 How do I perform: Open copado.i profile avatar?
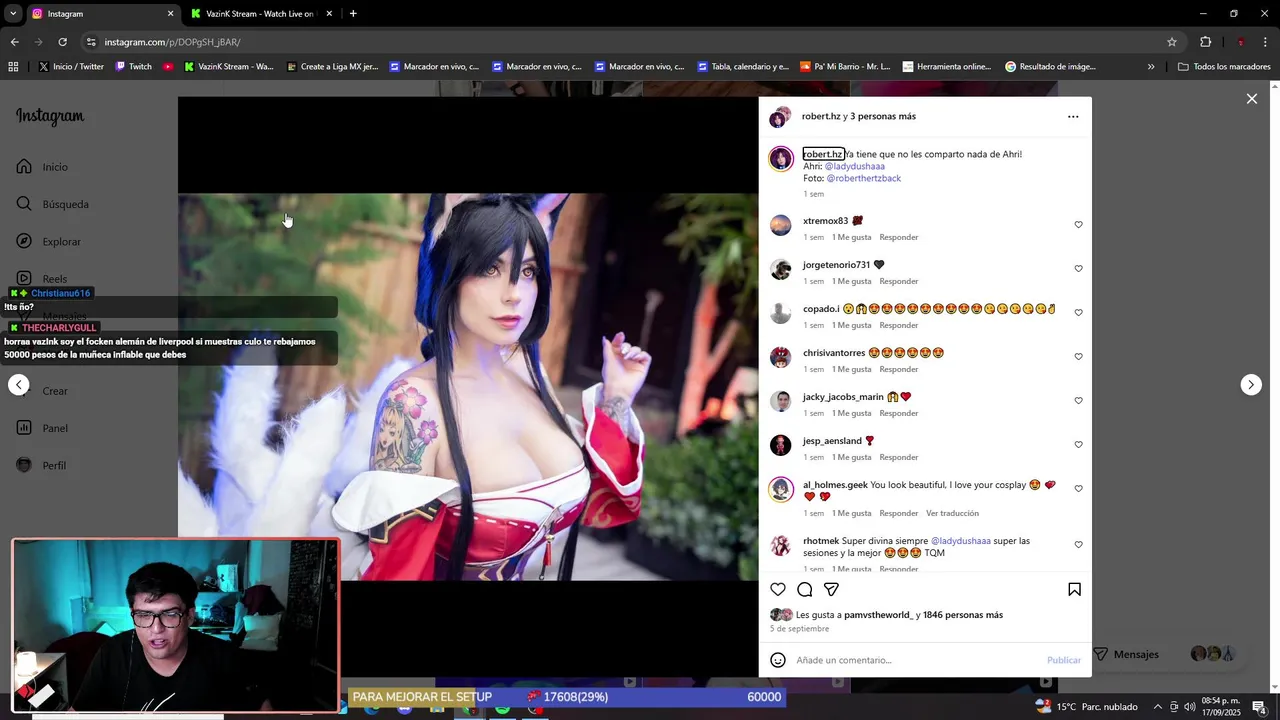click(x=780, y=313)
